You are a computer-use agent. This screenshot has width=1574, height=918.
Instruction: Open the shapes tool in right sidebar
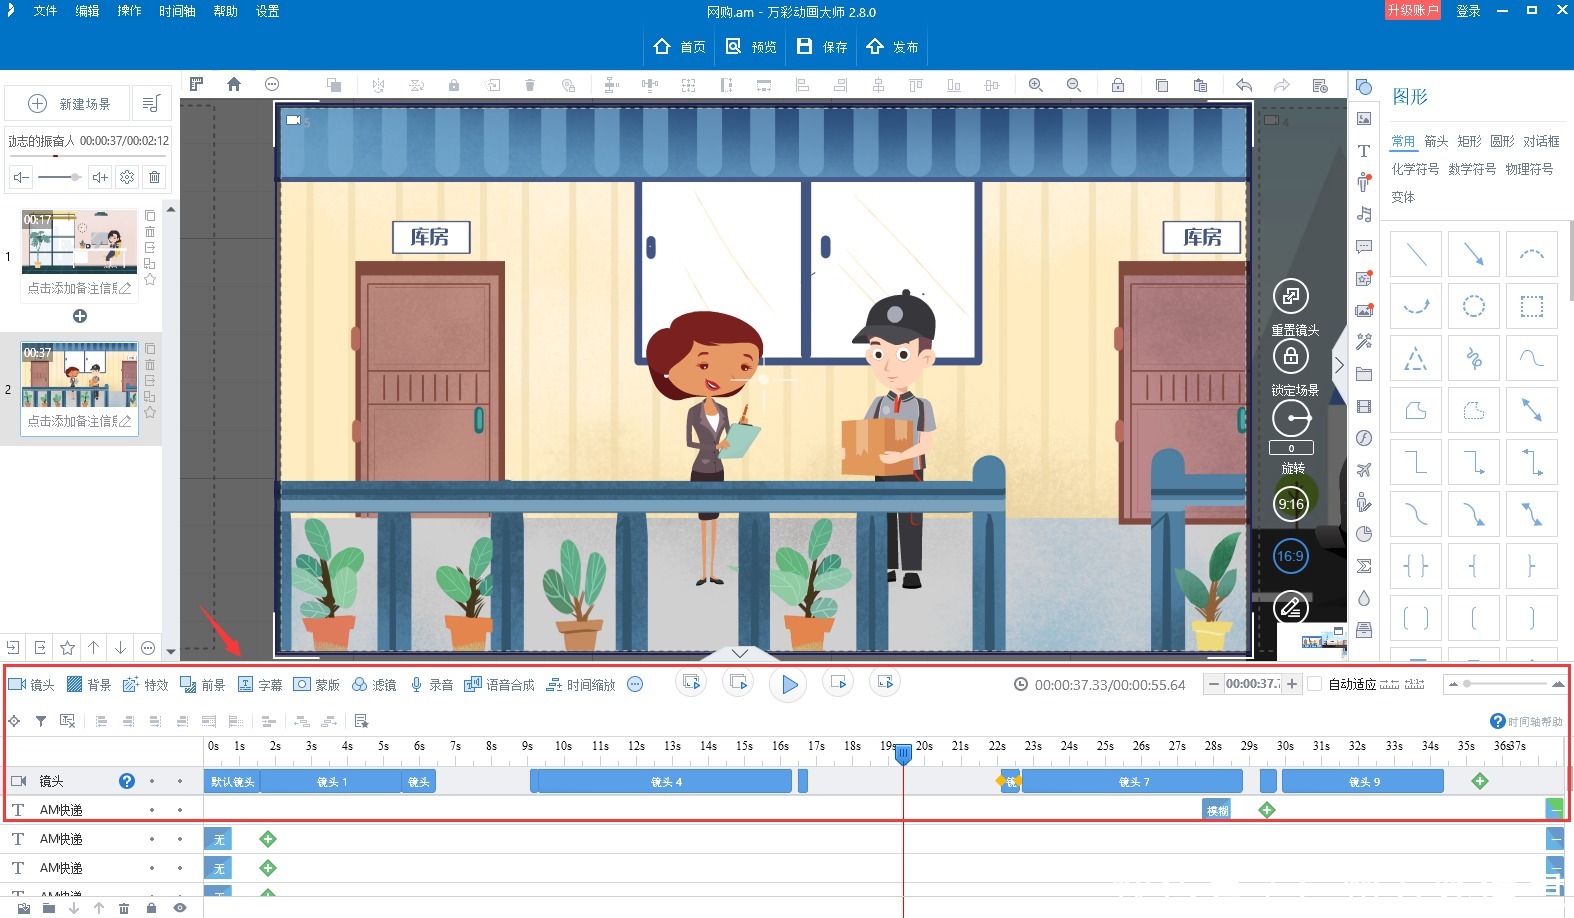[x=1364, y=87]
